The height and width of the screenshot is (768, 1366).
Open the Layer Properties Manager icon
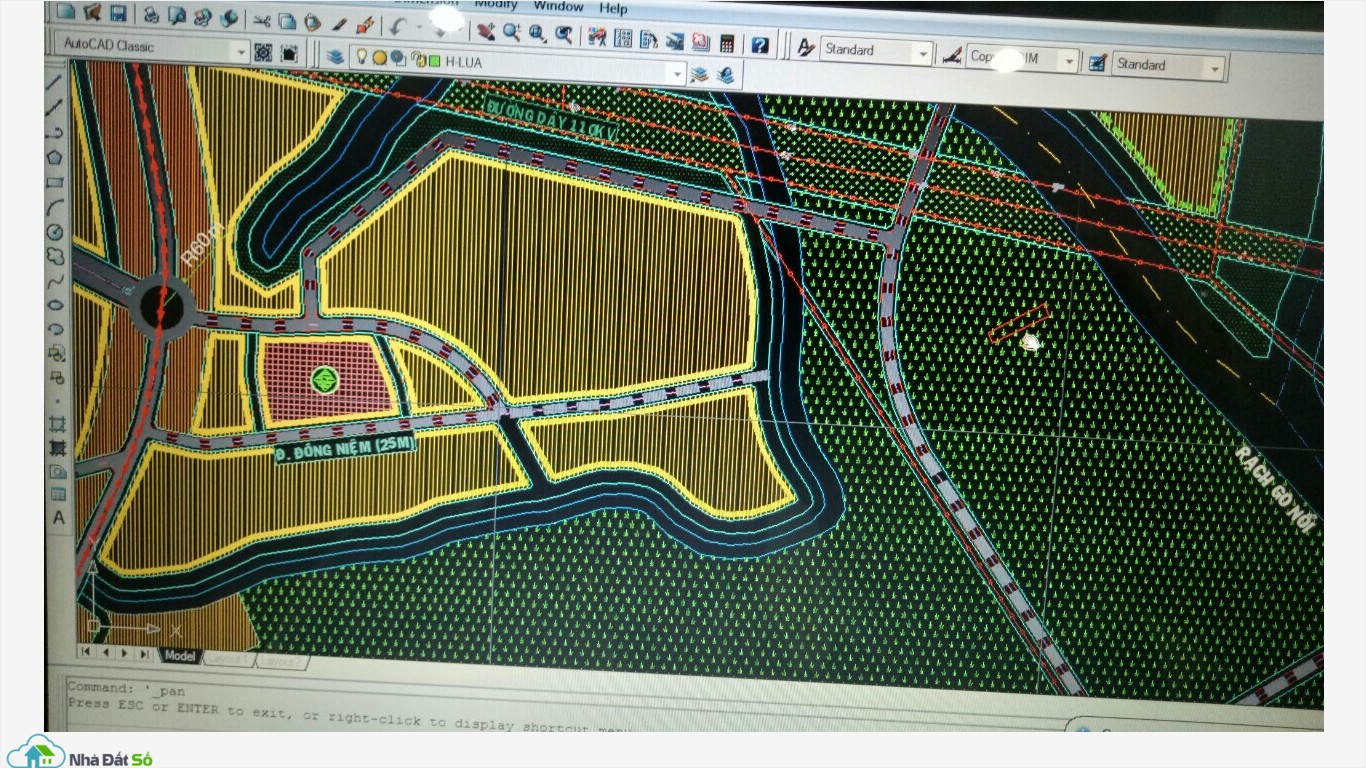coord(334,56)
